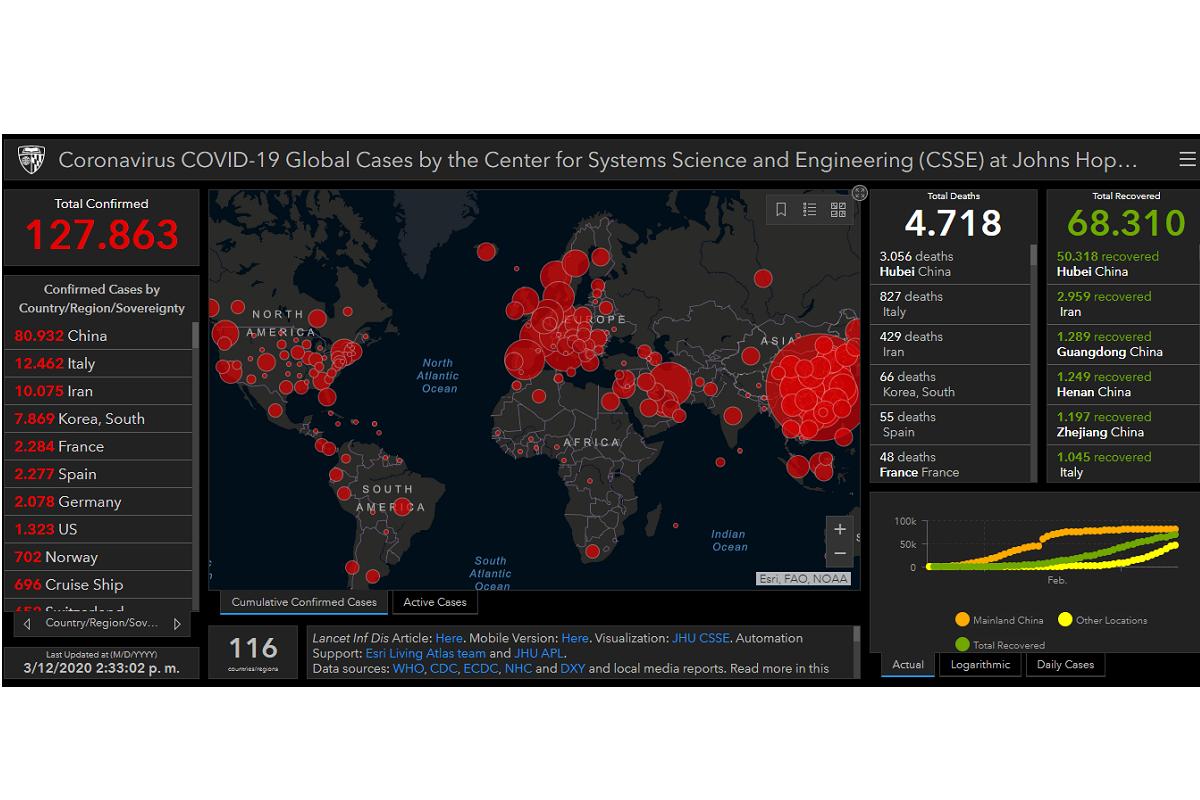Screen dimensions: 1200x800
Task: Select Korea, South row in list
Action: (x=98, y=419)
